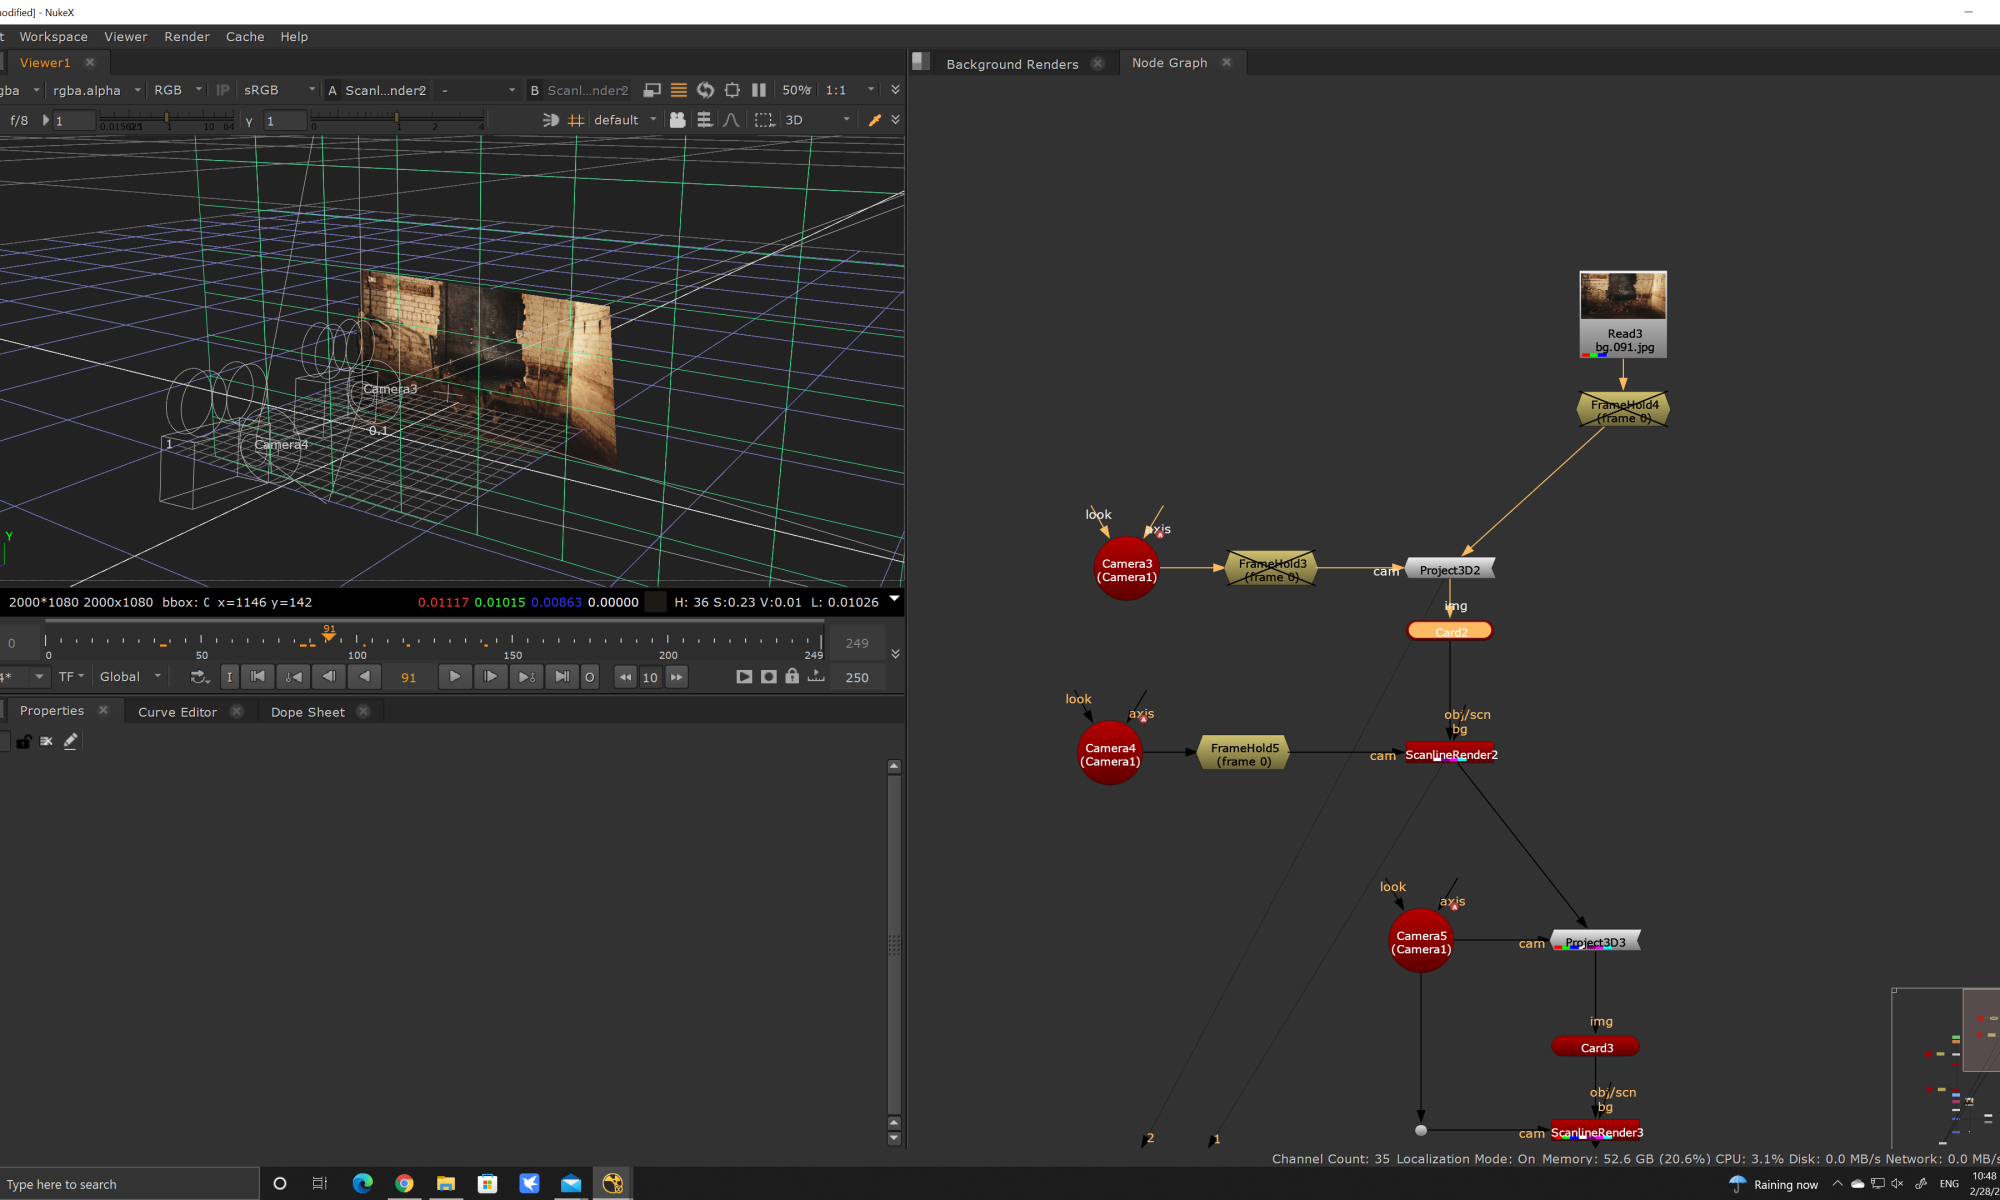Toggle the 3D grid display icon

tap(576, 120)
